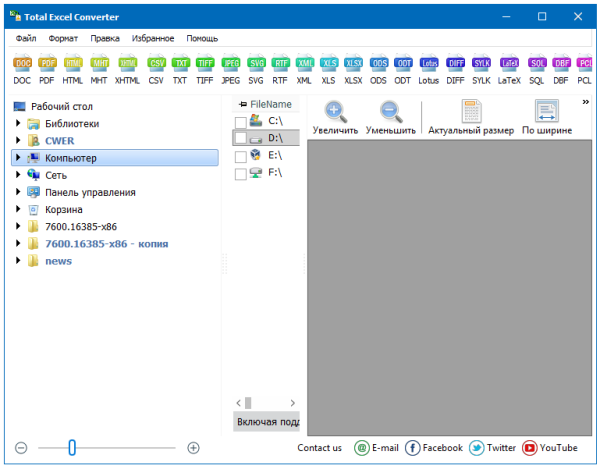The image size is (600, 469).
Task: Expand the news folder node
Action: [18, 261]
